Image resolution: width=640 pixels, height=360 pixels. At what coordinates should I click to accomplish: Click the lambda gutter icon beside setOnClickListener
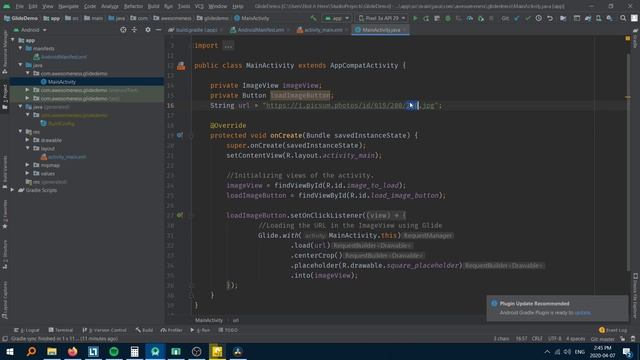click(x=180, y=215)
